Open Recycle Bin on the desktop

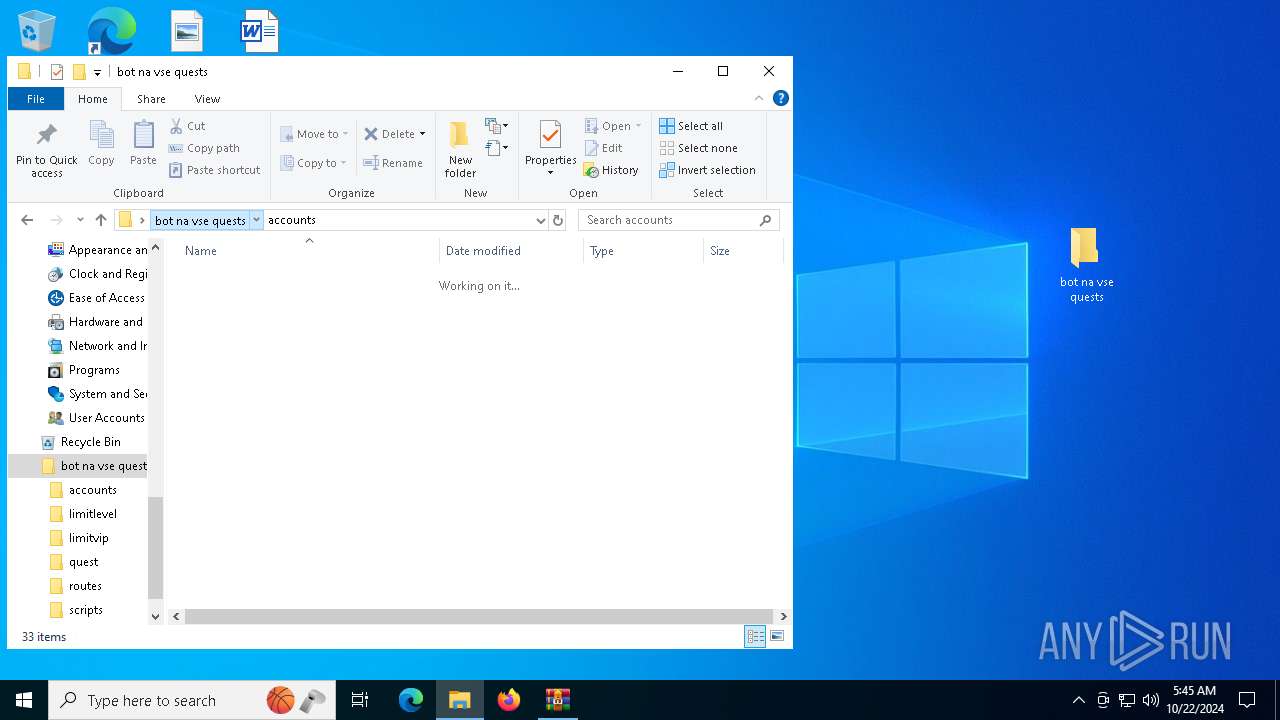[37, 31]
